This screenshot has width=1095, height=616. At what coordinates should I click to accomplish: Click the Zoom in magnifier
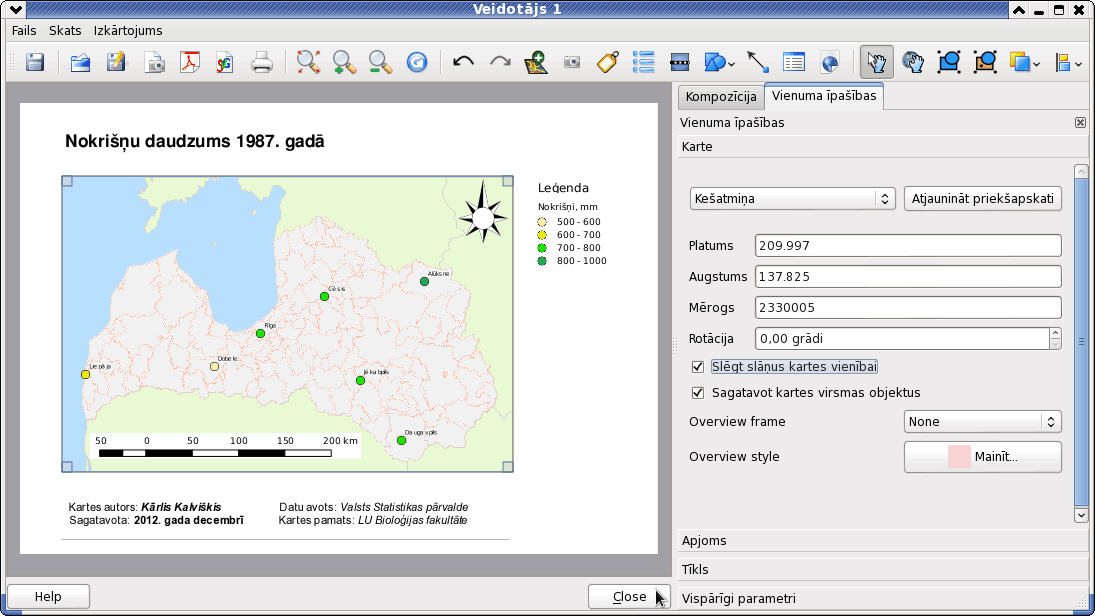pos(344,62)
